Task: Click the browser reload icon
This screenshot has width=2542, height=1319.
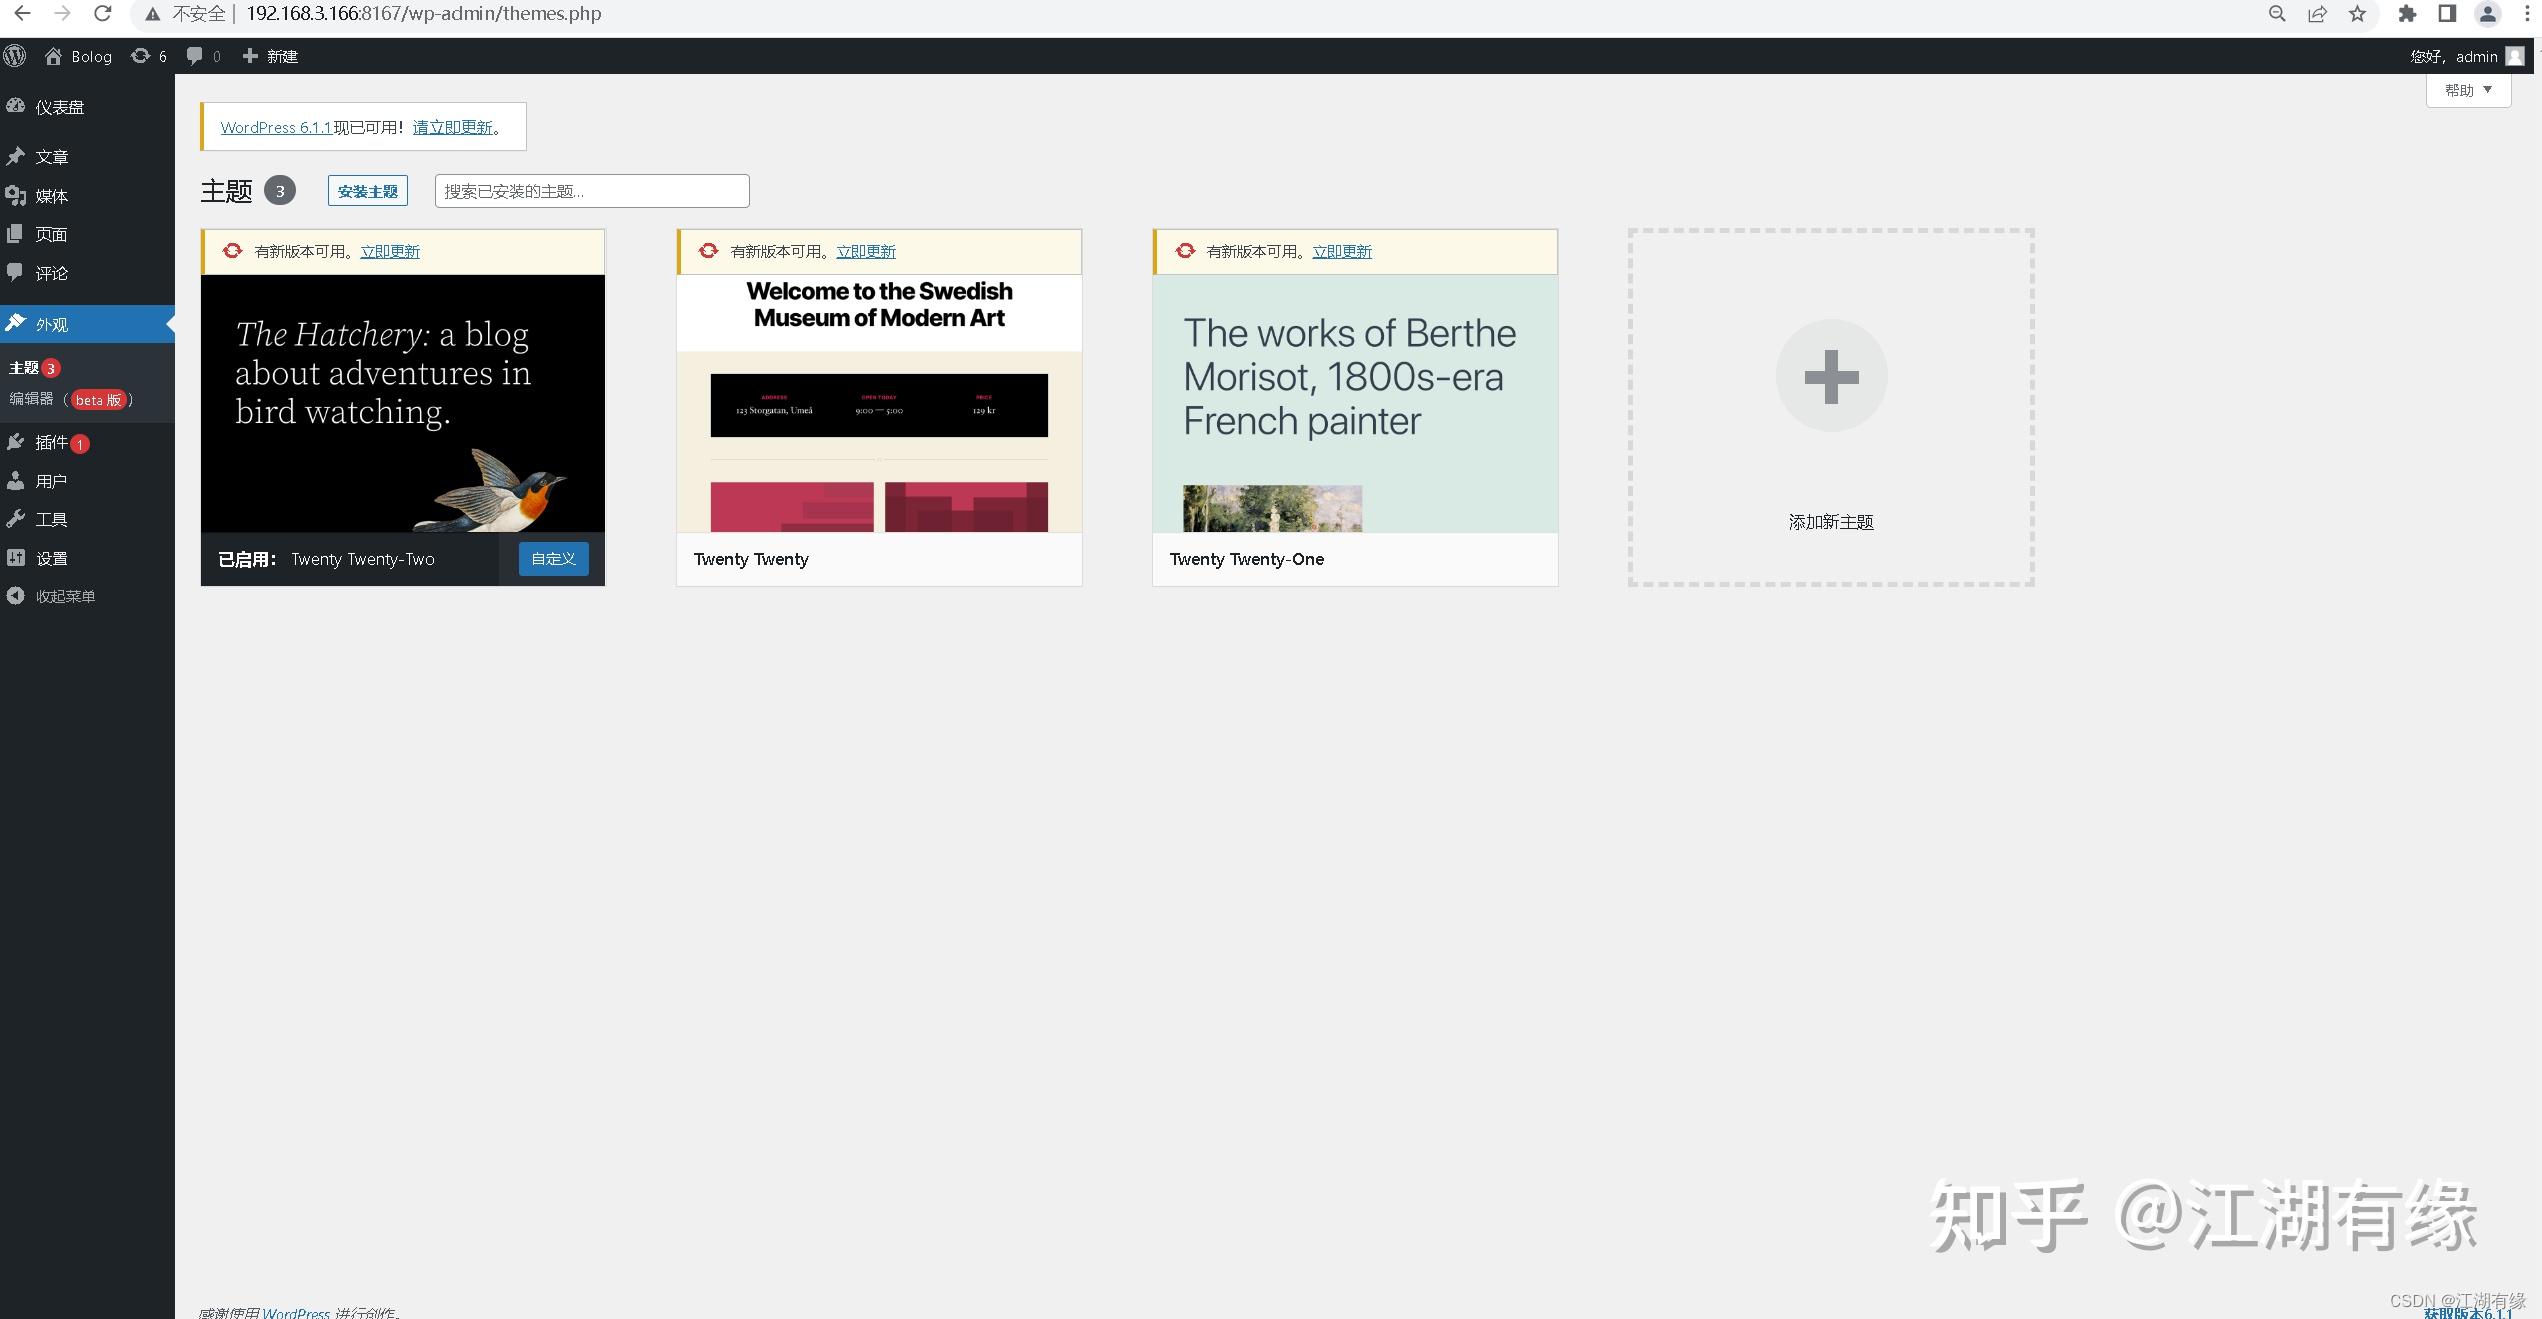Action: click(102, 14)
